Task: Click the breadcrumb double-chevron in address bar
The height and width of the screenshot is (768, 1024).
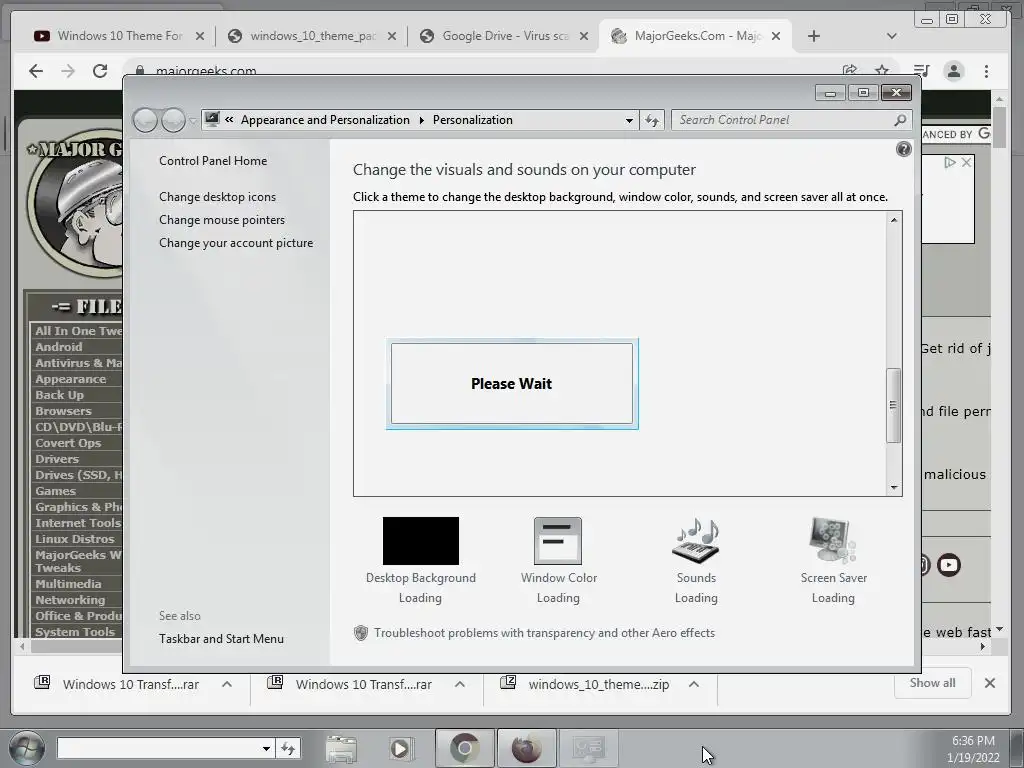Action: (229, 120)
